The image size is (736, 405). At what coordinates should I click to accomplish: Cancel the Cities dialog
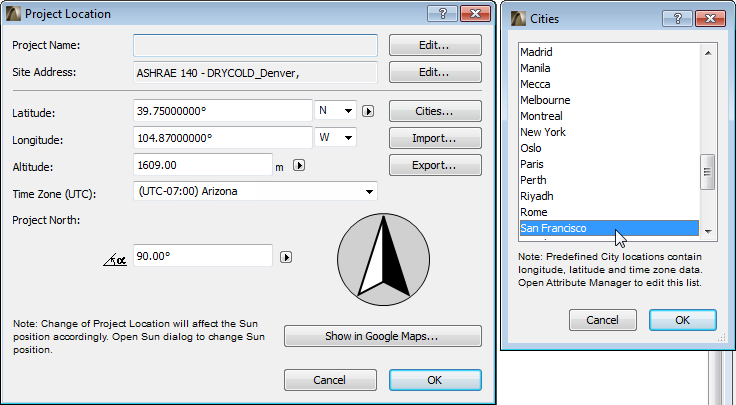pyautogui.click(x=603, y=320)
